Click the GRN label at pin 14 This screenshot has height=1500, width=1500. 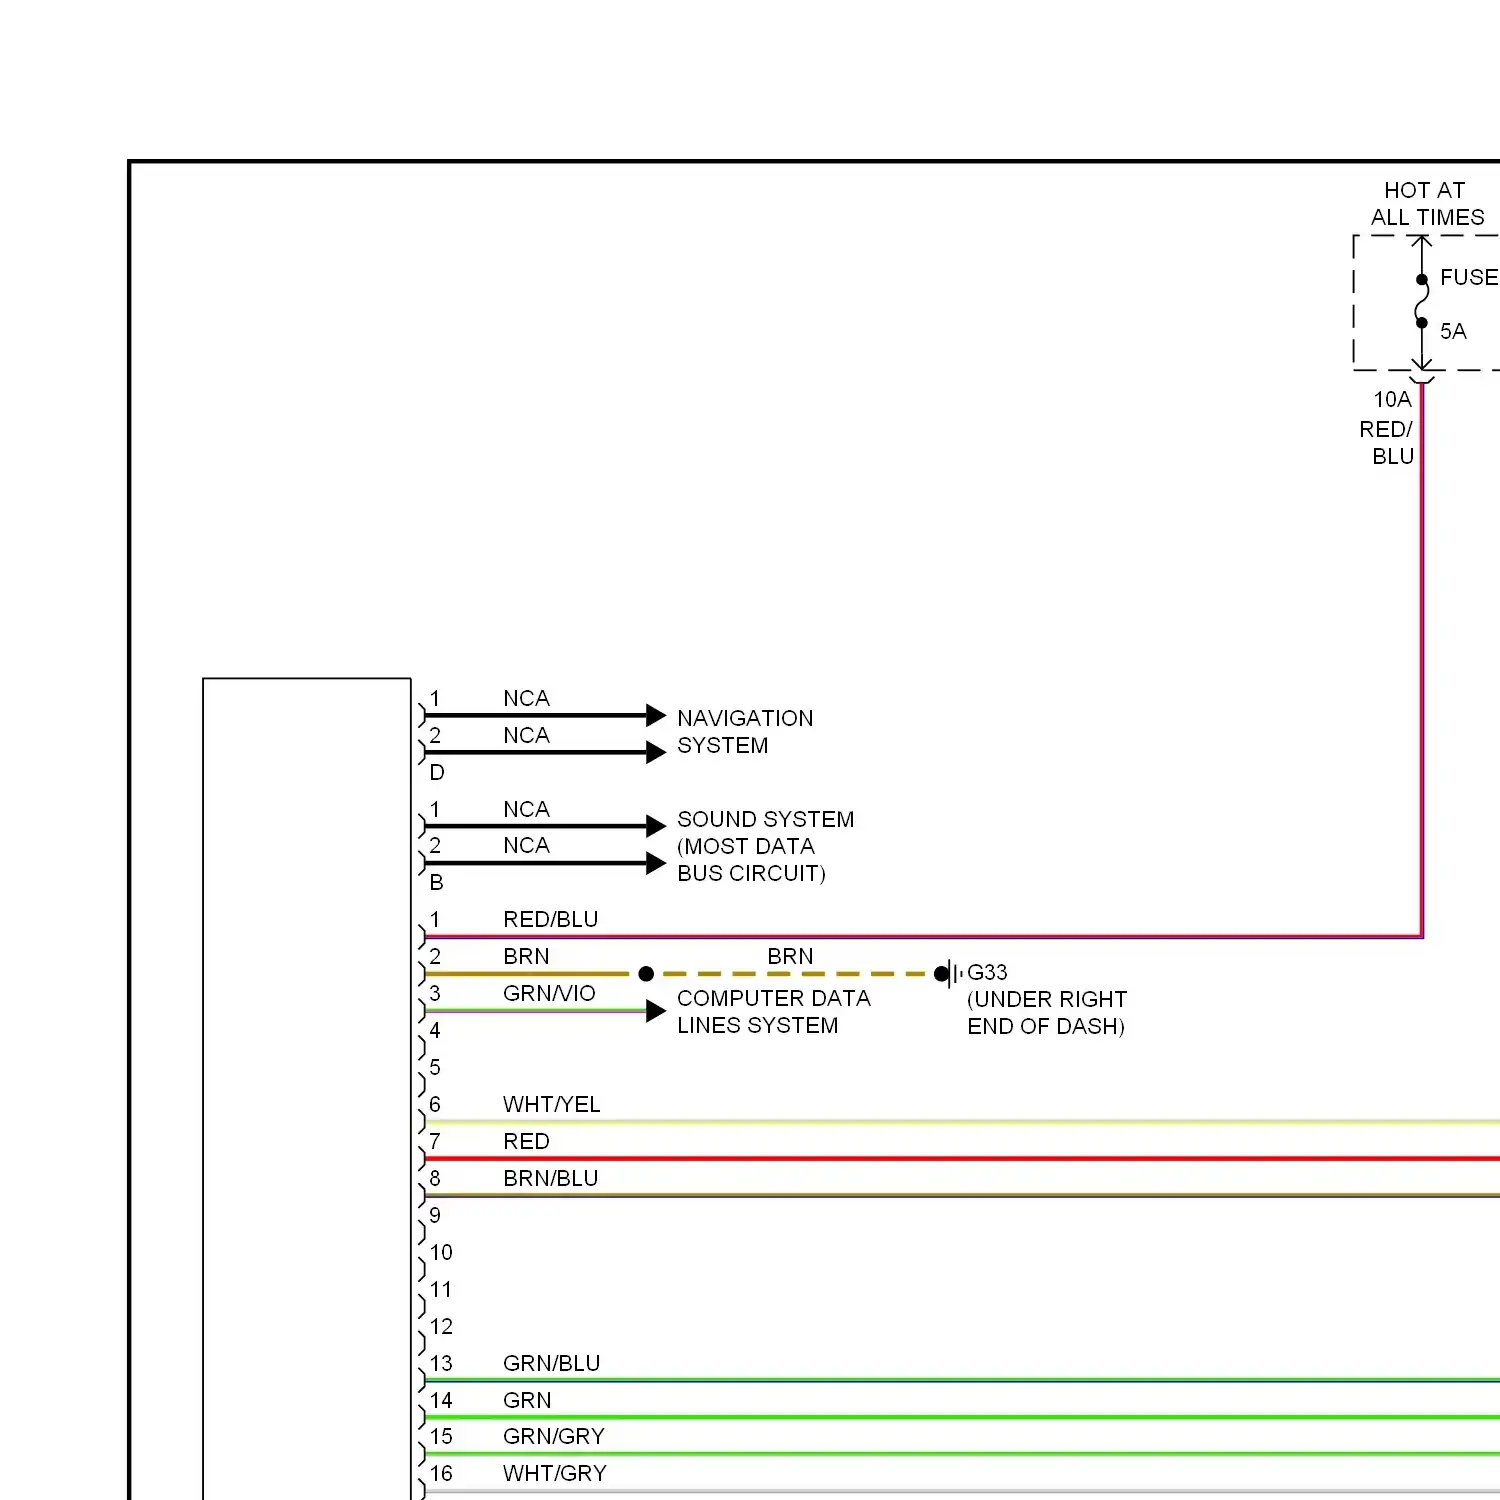(x=527, y=1400)
